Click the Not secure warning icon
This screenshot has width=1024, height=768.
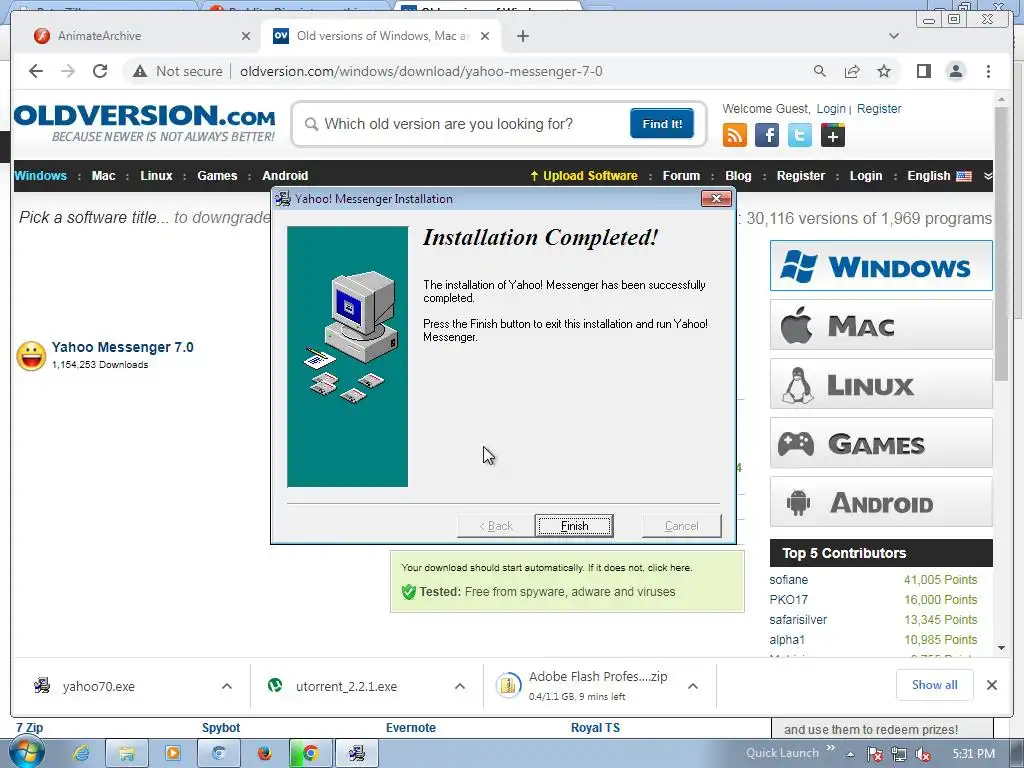140,71
